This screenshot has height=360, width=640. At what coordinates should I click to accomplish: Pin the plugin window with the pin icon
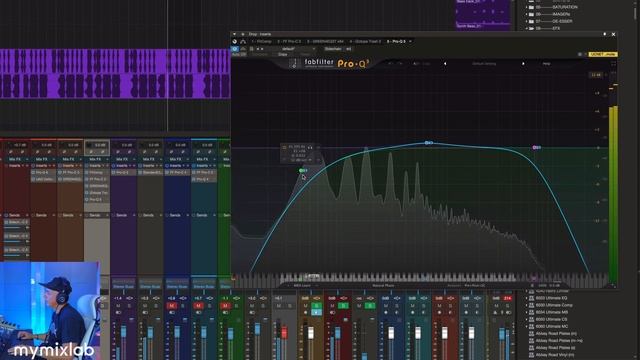(604, 34)
